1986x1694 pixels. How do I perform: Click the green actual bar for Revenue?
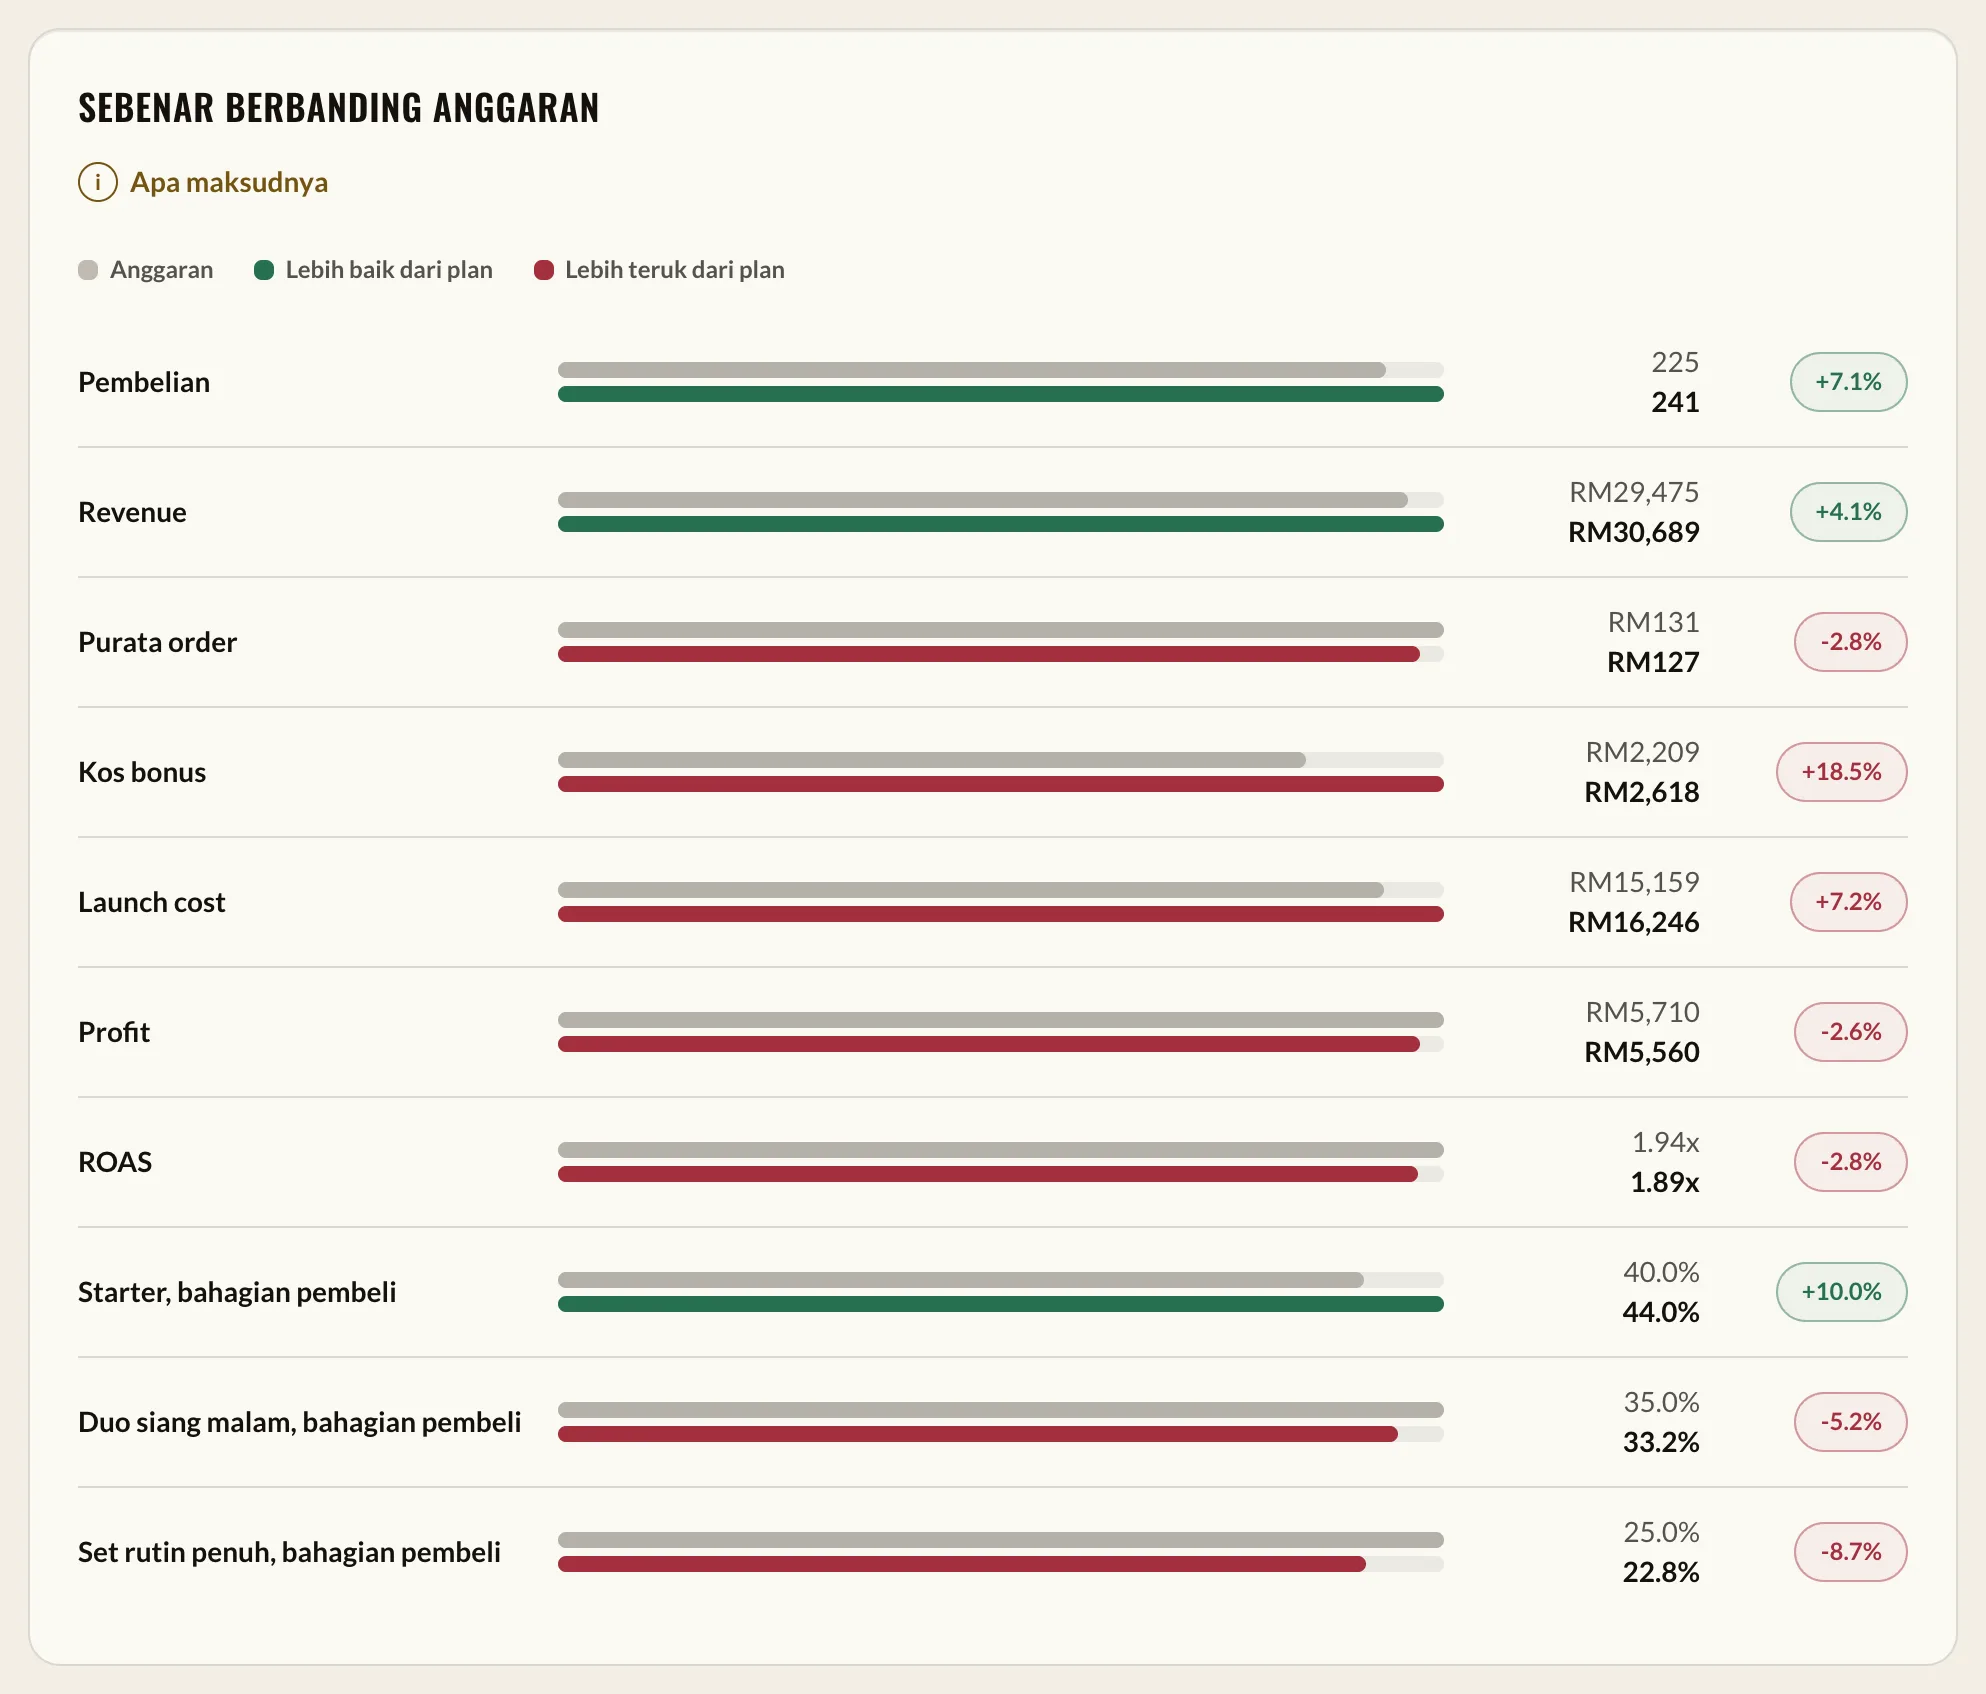pyautogui.click(x=1001, y=524)
